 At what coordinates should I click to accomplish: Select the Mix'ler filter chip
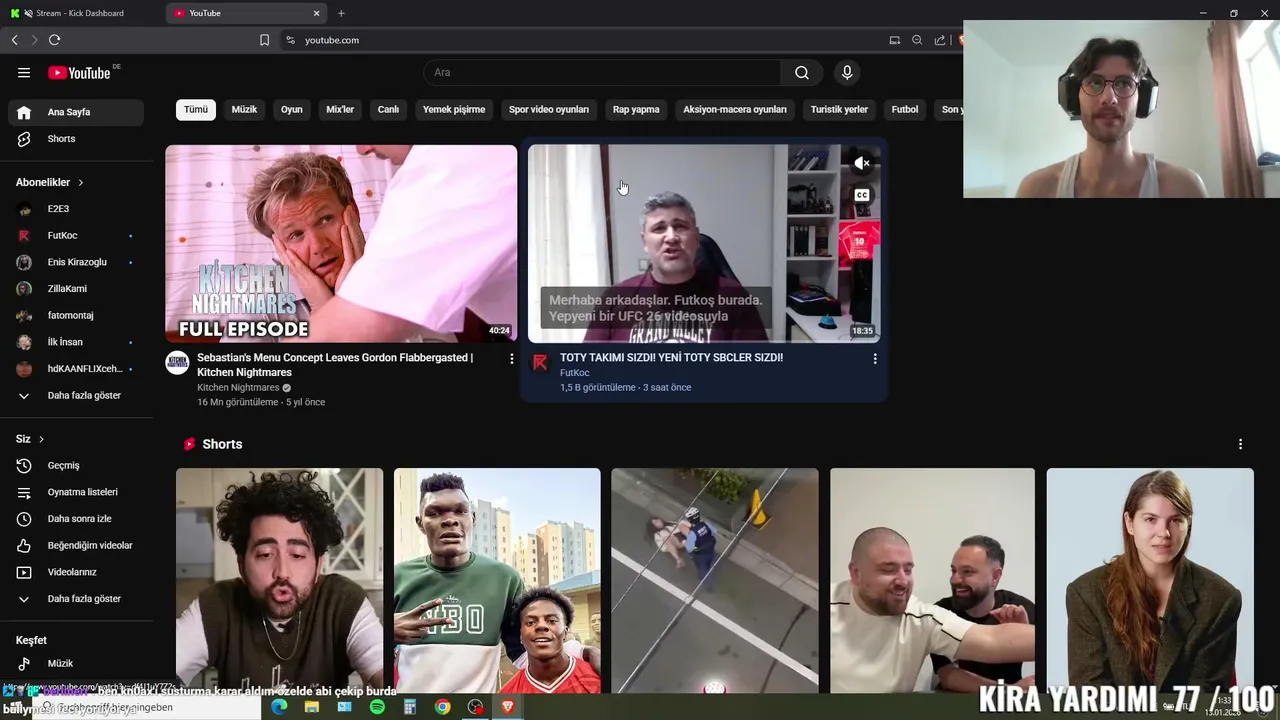340,109
